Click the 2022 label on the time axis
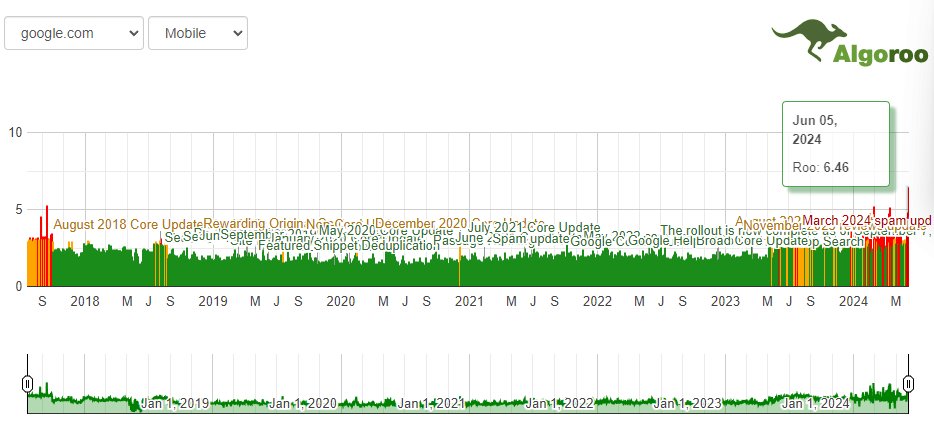This screenshot has height=432, width=934. click(597, 302)
